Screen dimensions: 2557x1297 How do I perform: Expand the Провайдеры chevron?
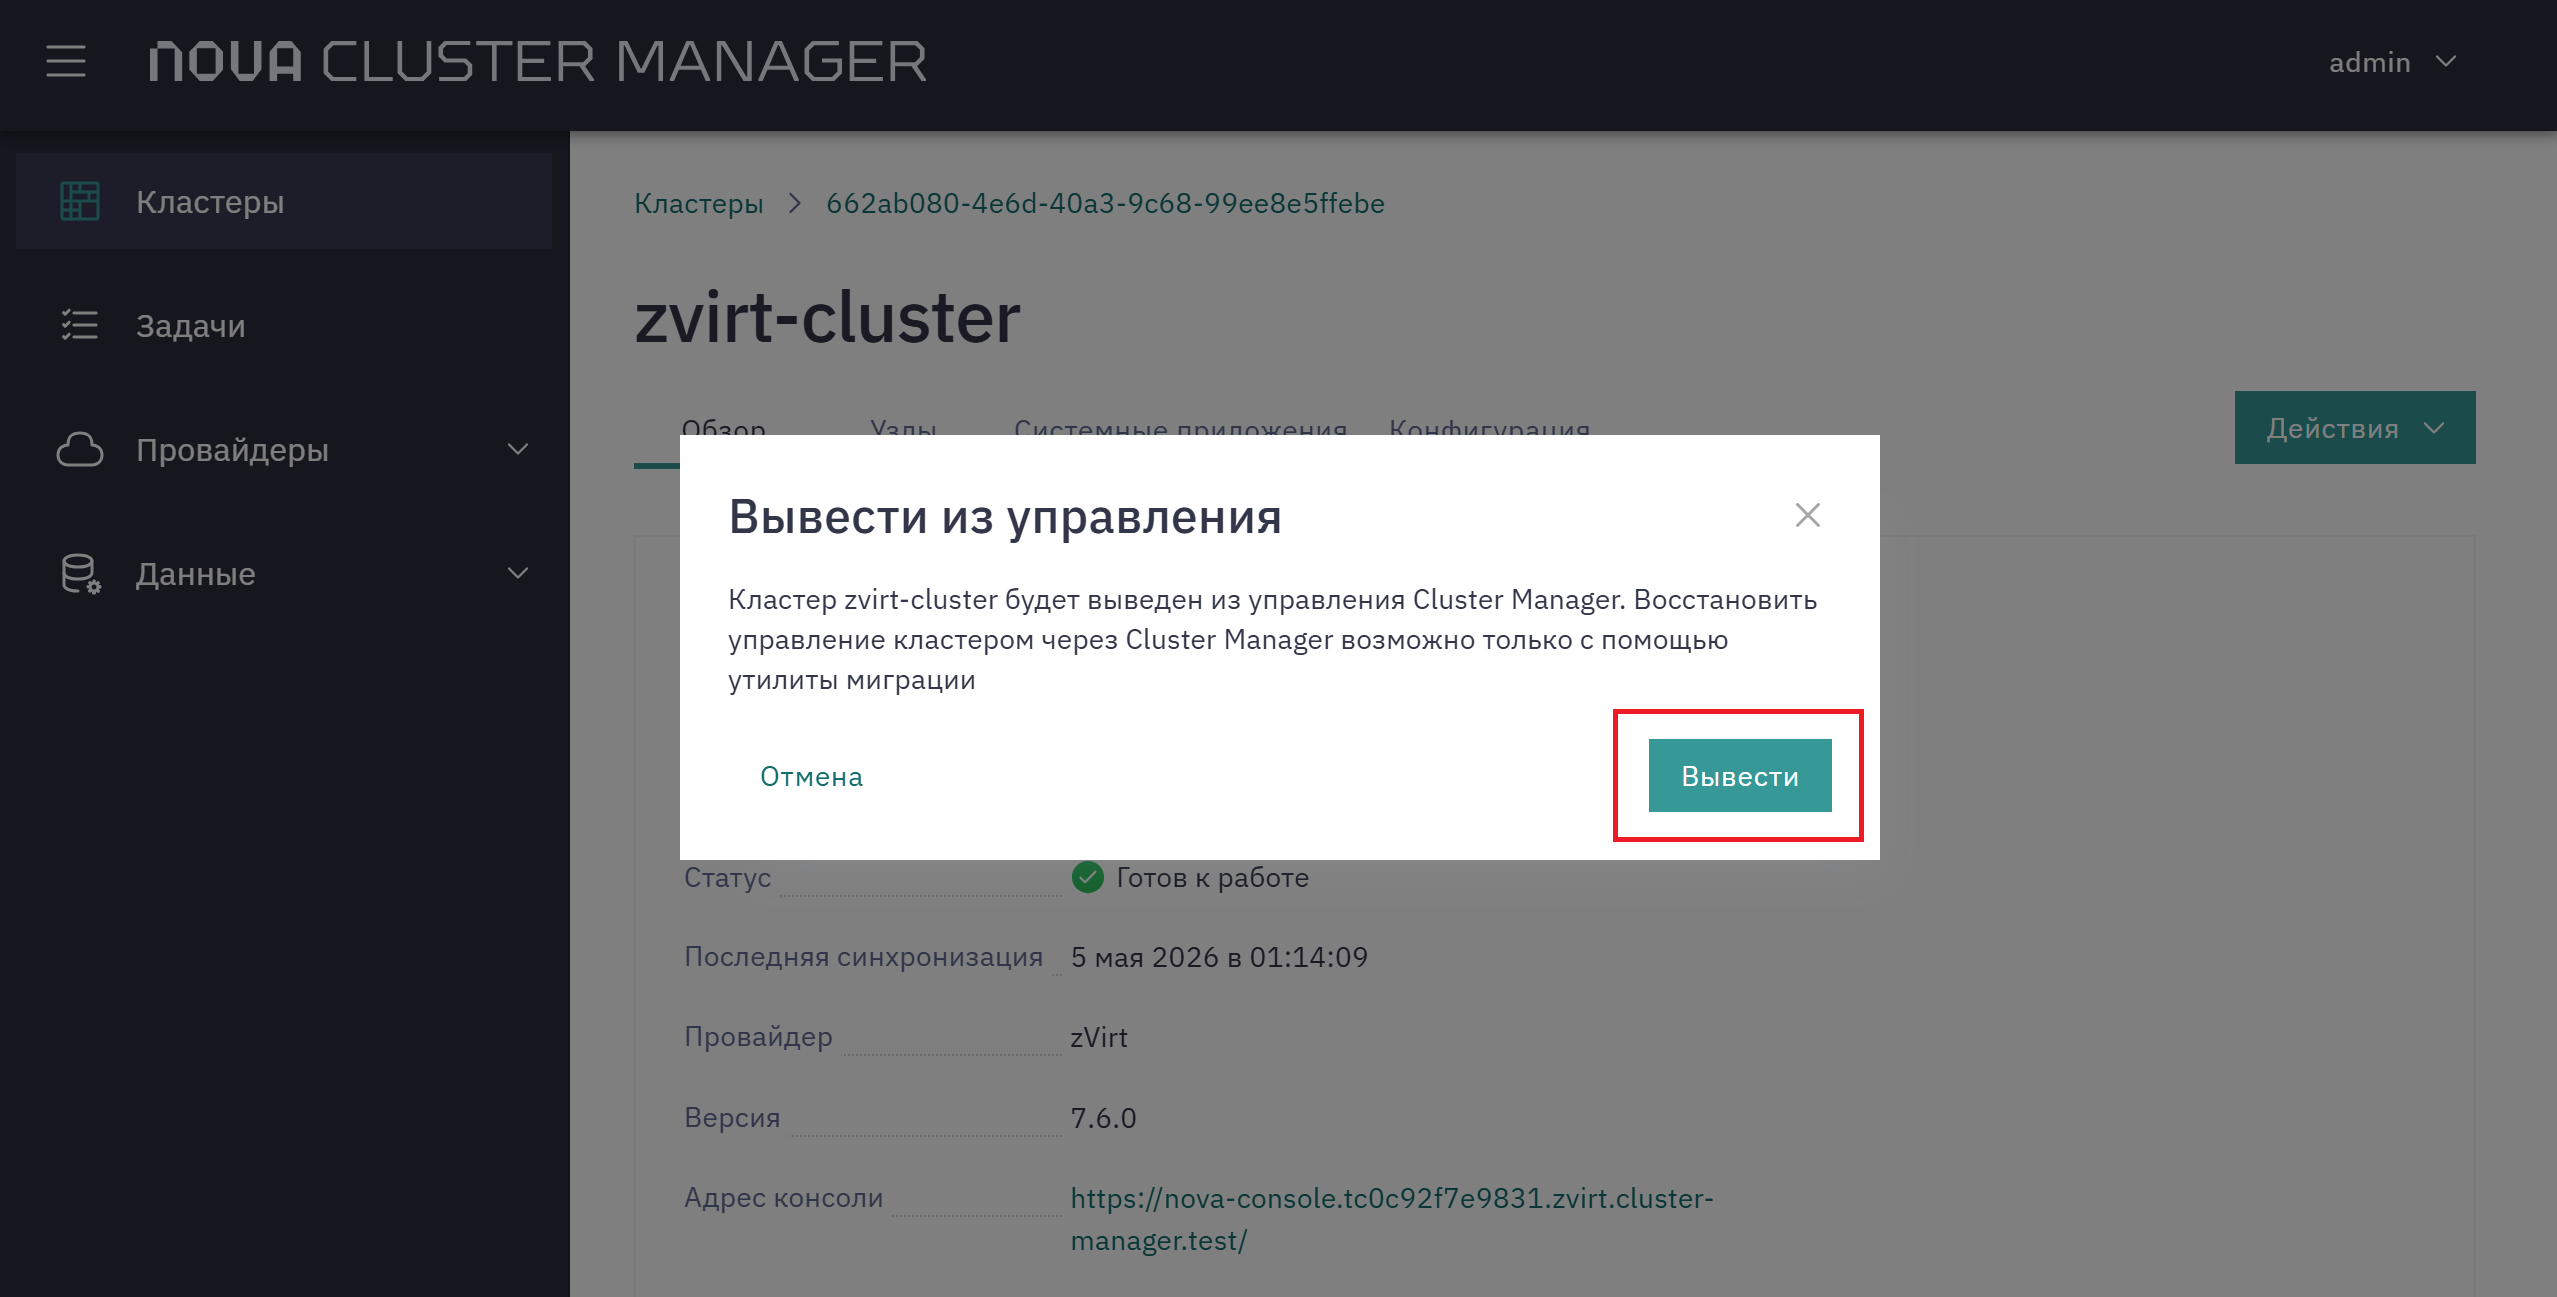pyautogui.click(x=518, y=449)
